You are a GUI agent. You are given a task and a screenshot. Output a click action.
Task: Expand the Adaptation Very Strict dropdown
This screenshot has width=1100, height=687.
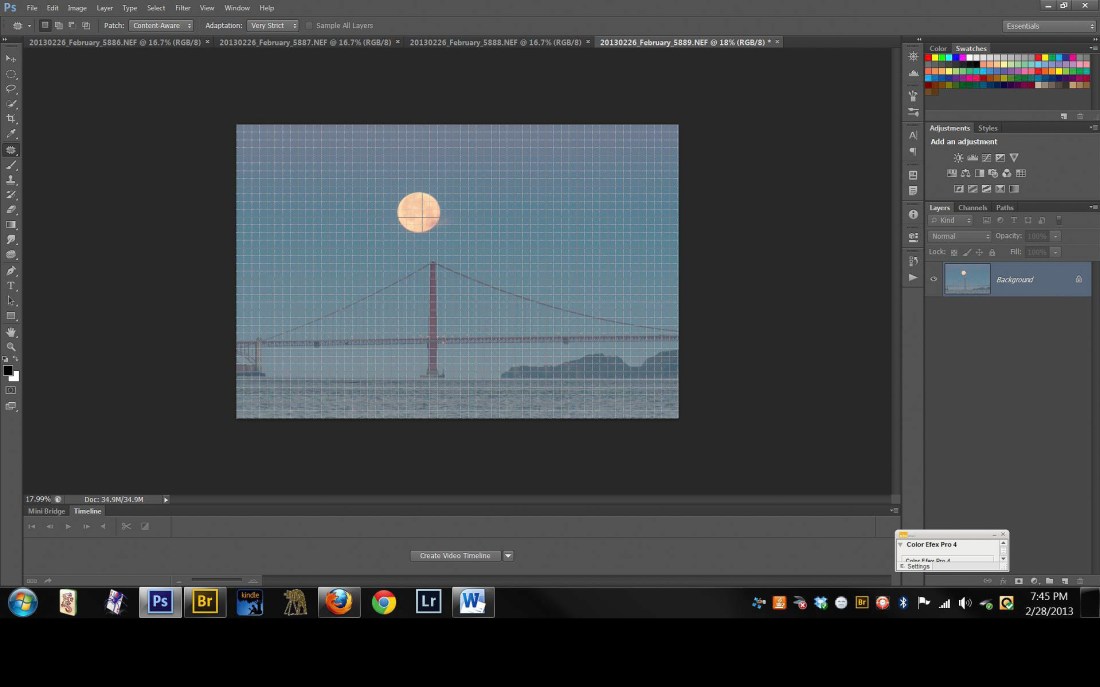tap(272, 25)
